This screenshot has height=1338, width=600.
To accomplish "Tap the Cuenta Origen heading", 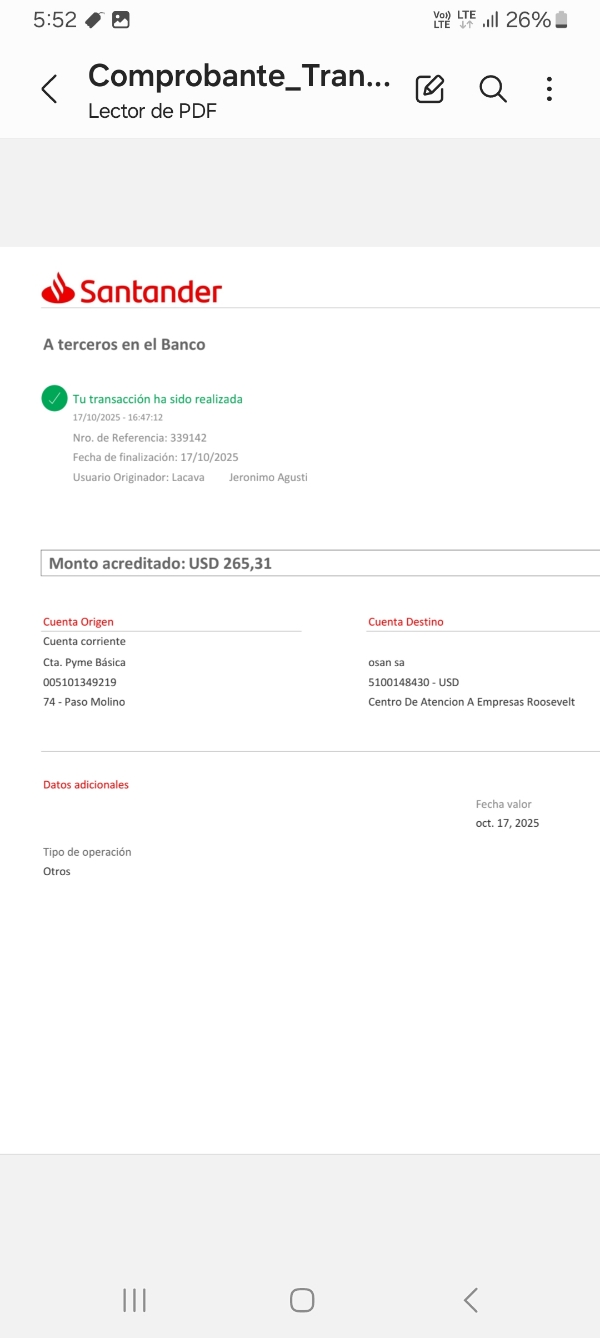I will click(78, 622).
